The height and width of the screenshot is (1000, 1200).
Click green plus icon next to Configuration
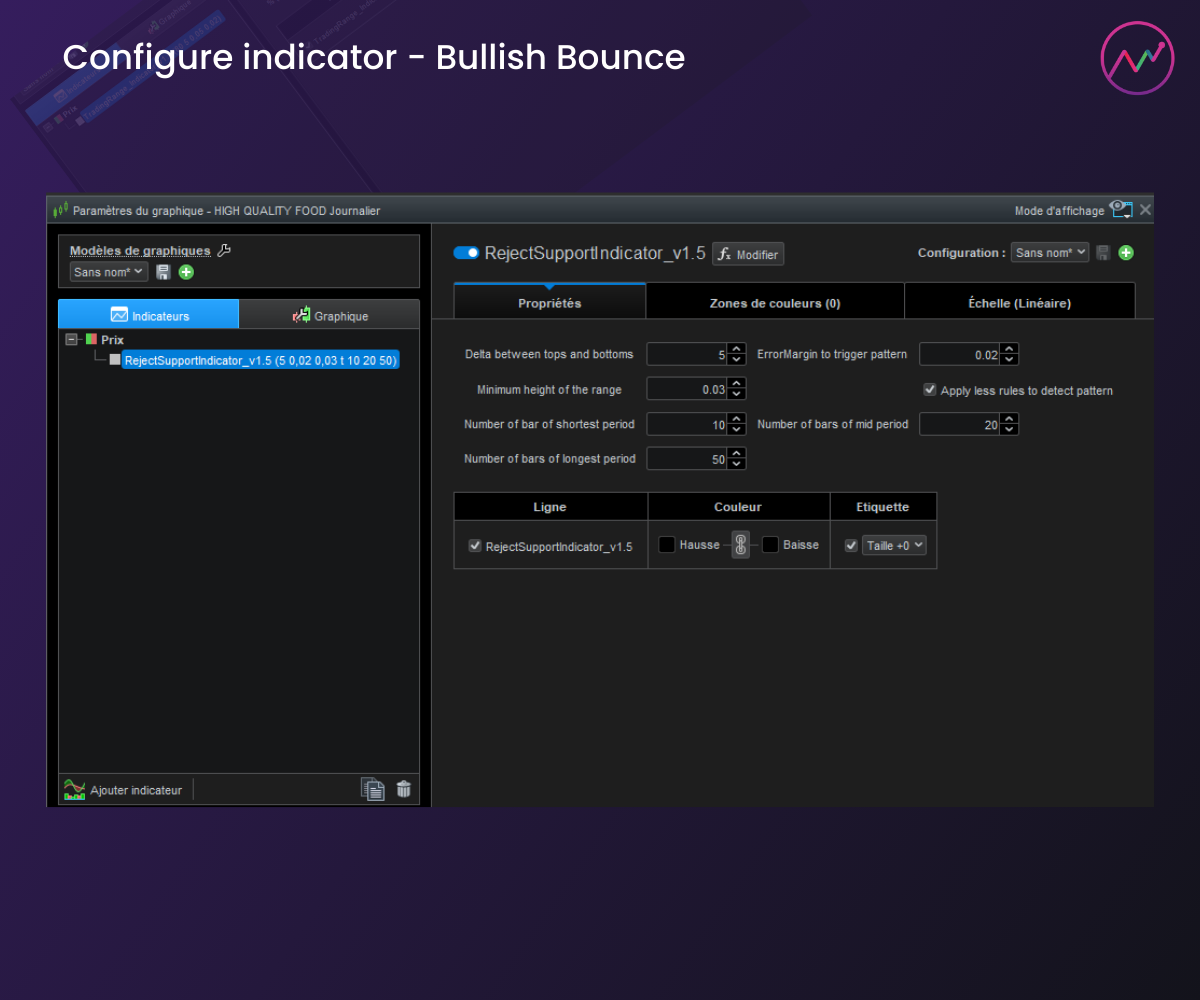(x=1126, y=253)
